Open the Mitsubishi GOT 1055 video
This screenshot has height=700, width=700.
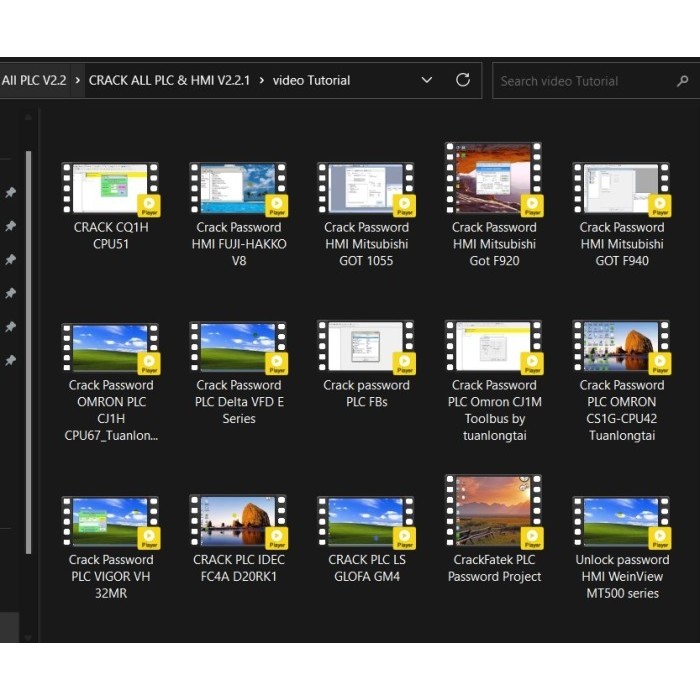(366, 189)
